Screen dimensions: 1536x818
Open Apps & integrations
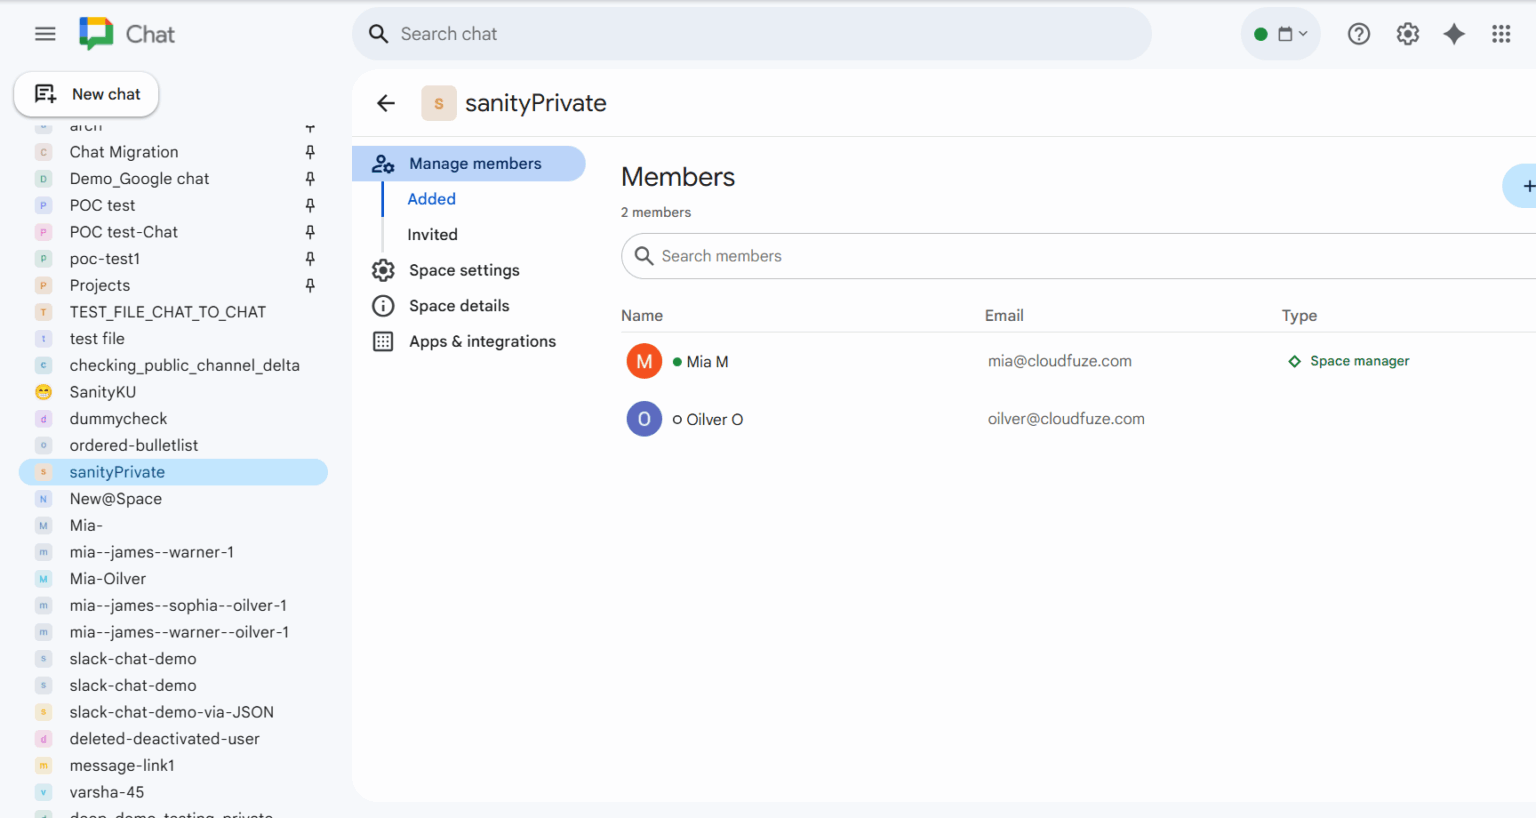pyautogui.click(x=482, y=341)
